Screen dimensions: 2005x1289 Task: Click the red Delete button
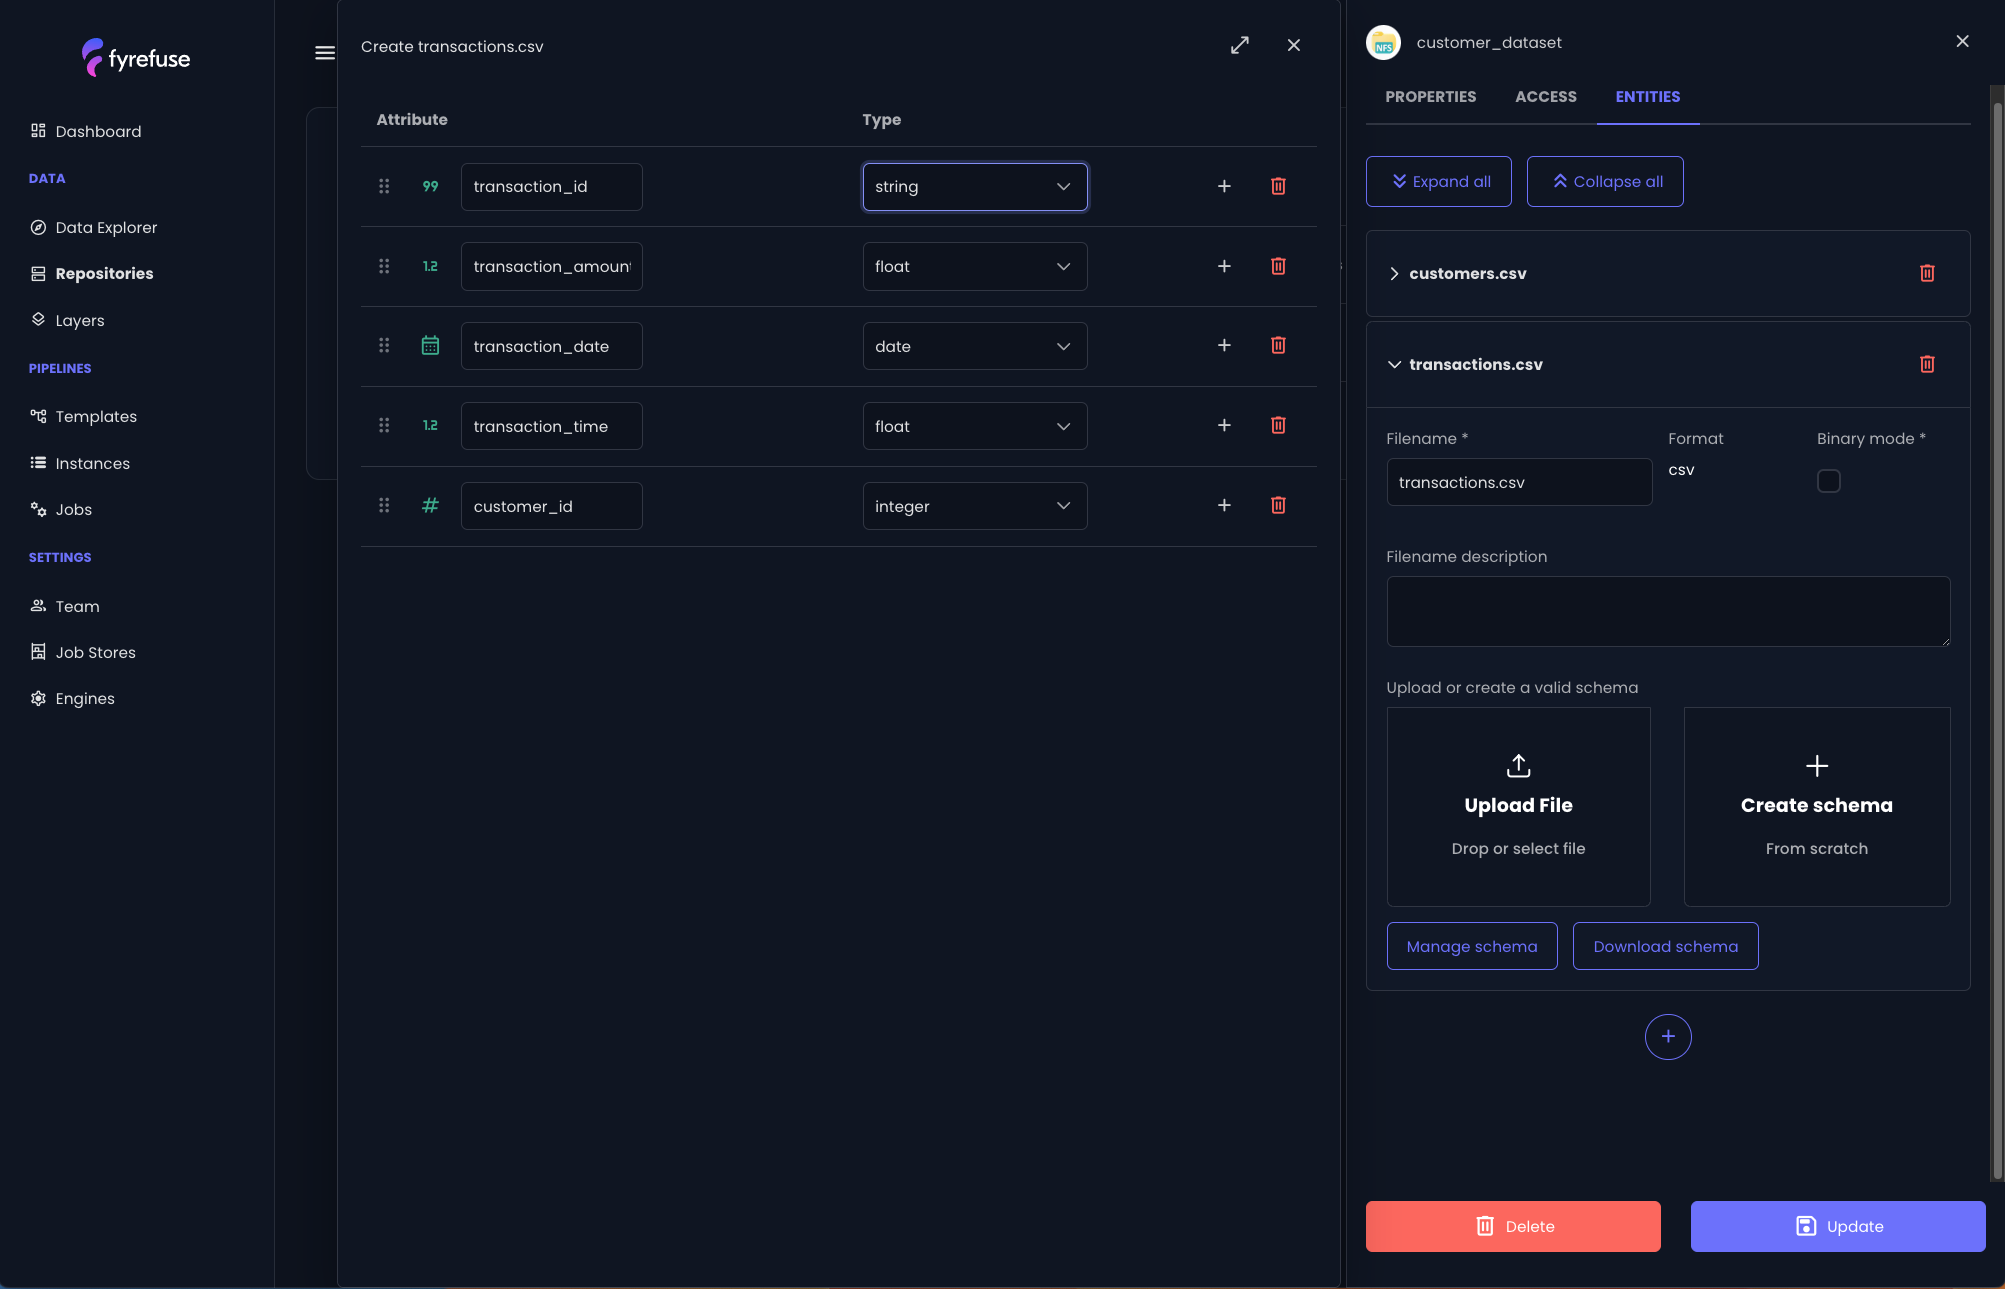click(x=1513, y=1226)
